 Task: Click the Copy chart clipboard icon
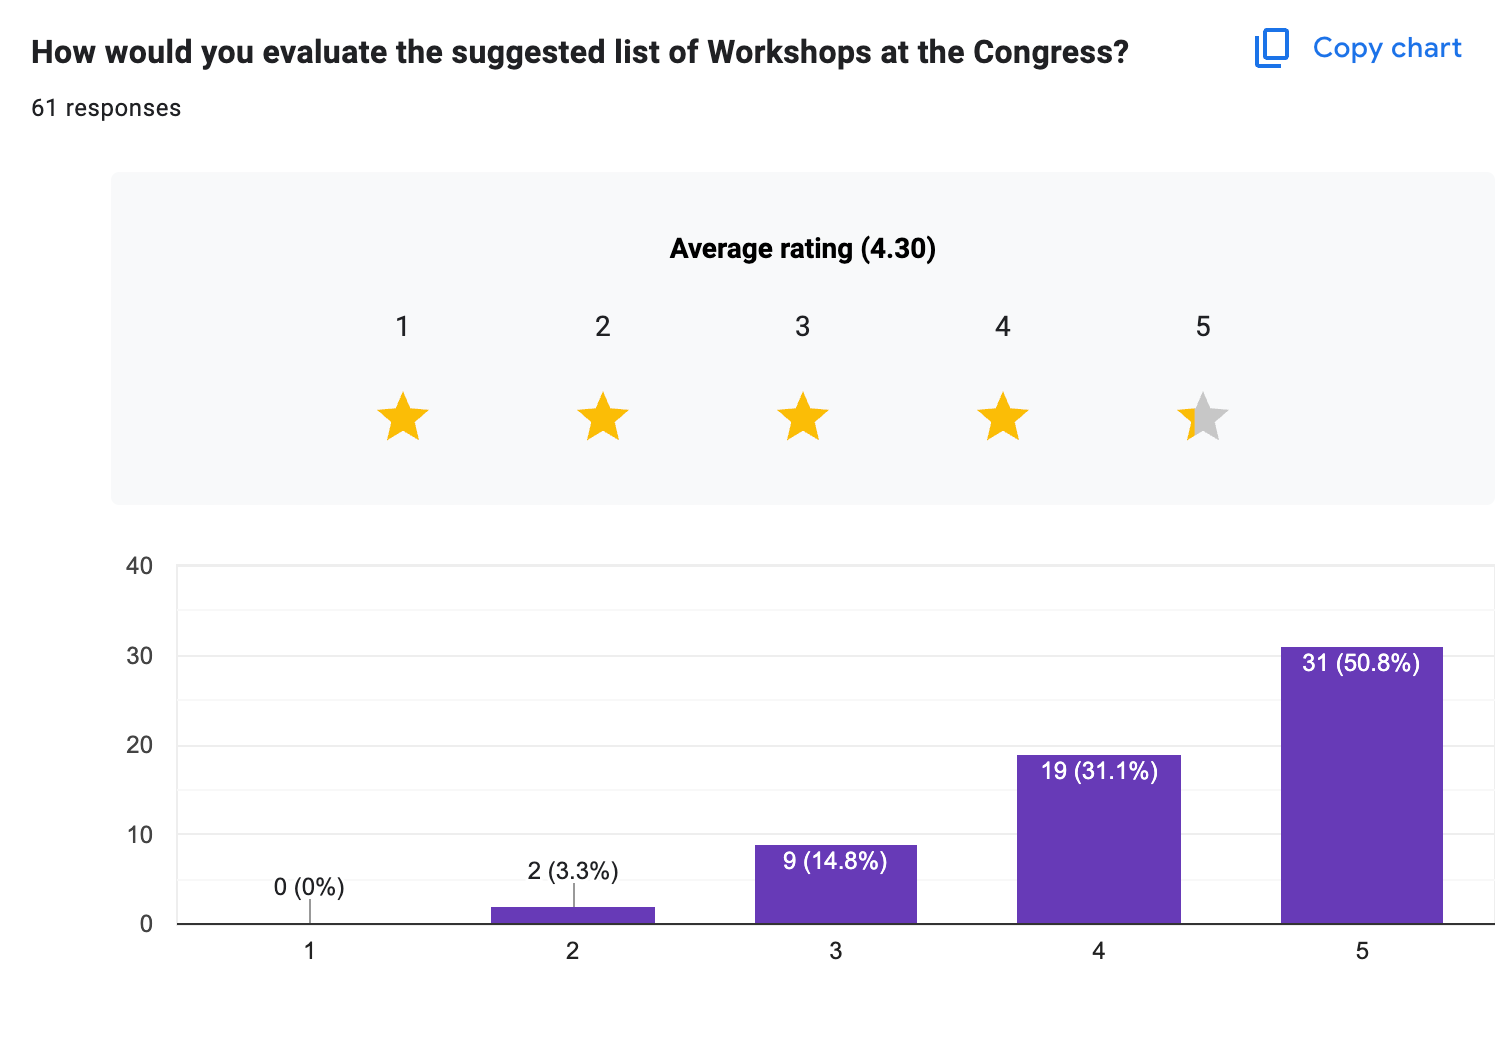pos(1272,48)
